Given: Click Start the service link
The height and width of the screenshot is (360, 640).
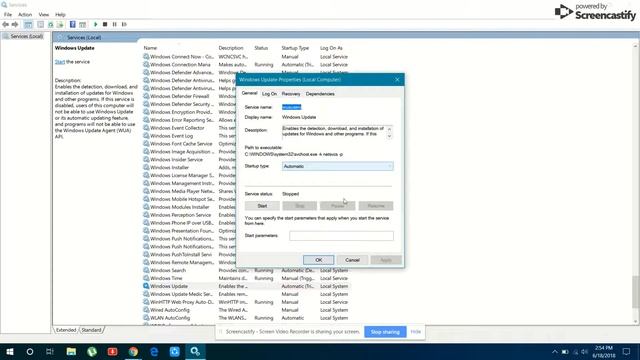Looking at the screenshot, I should 60,62.
